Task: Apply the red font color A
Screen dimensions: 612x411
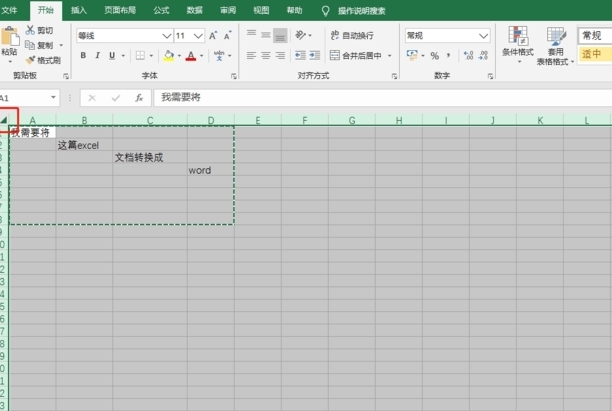Action: coord(191,55)
